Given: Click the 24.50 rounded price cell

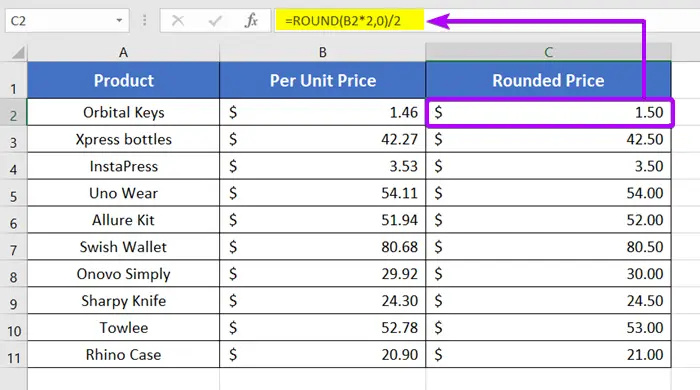Looking at the screenshot, I should click(x=548, y=301).
